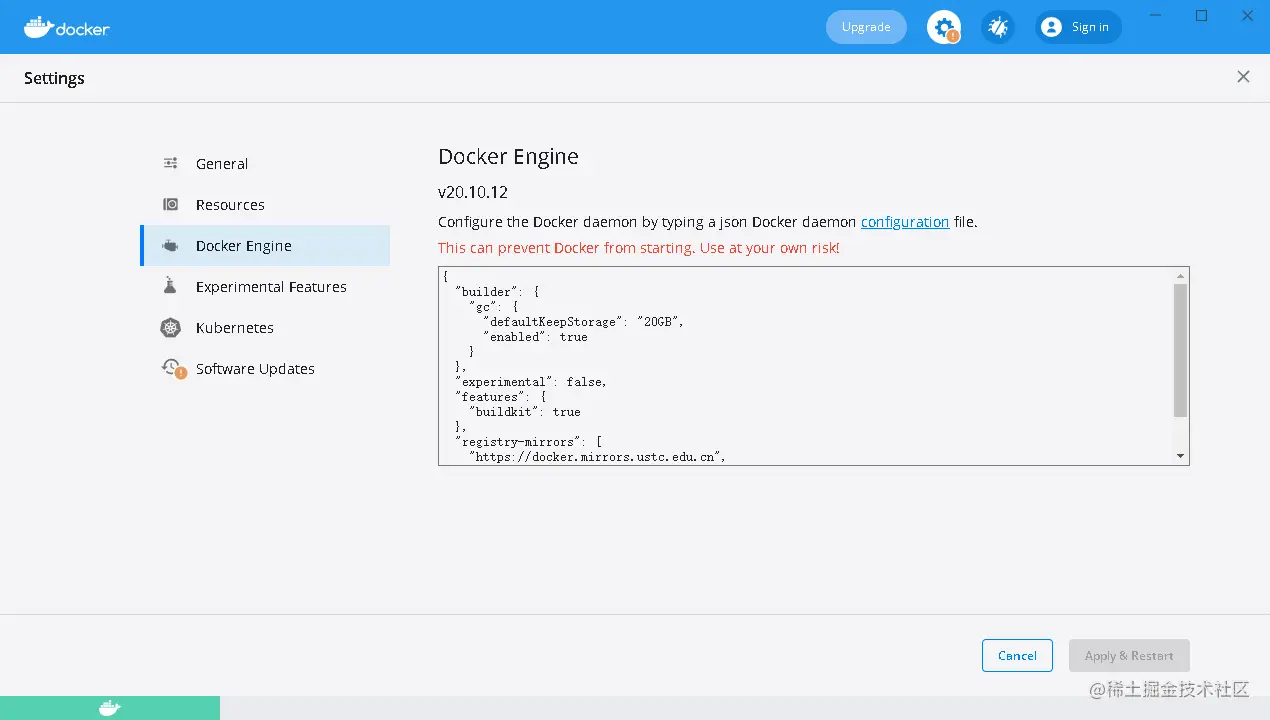Click the user avatar icon beside Sign in
Screen dimensions: 1270x720
click(x=1051, y=27)
